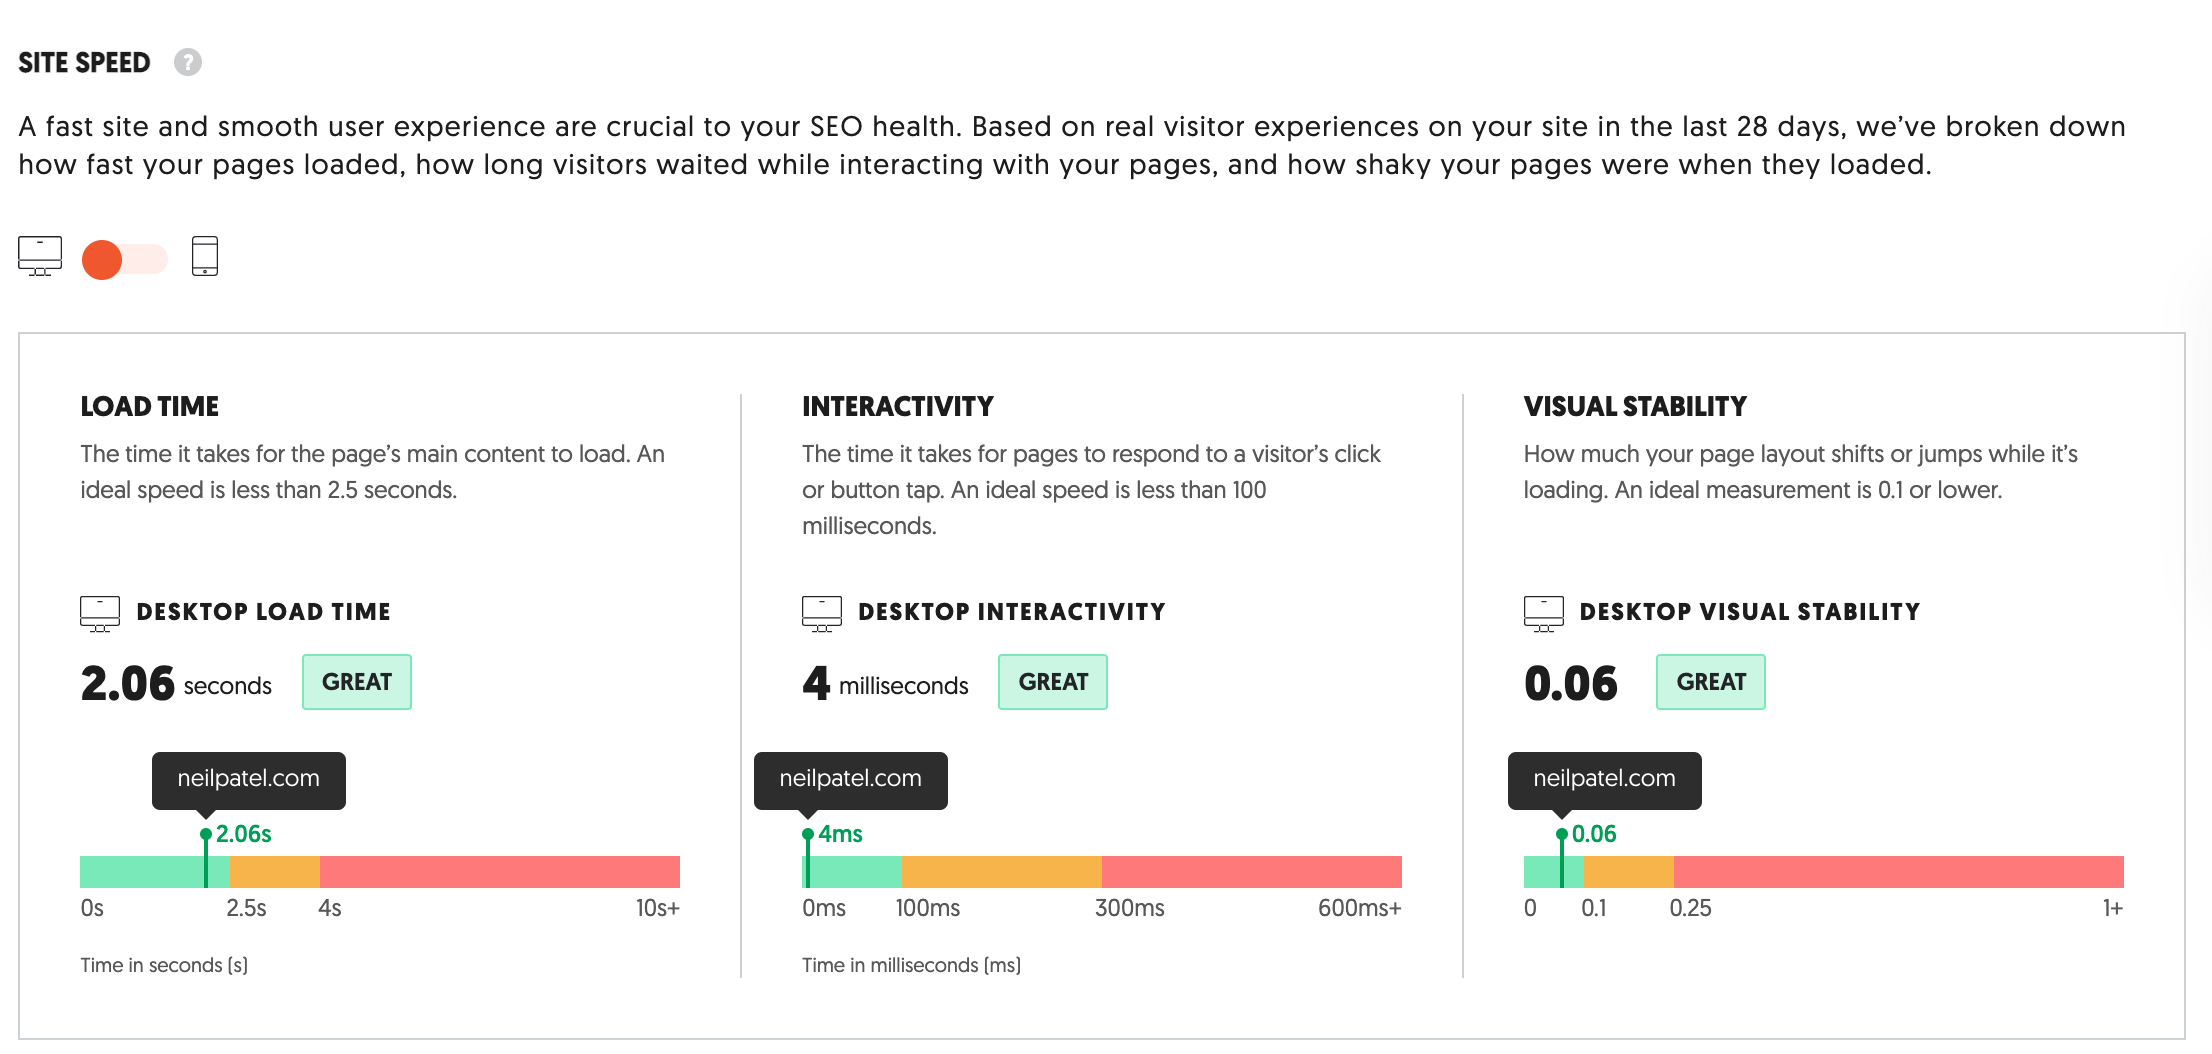
Task: Click the neilpatel.com tooltip above interactivity bar
Action: point(851,779)
